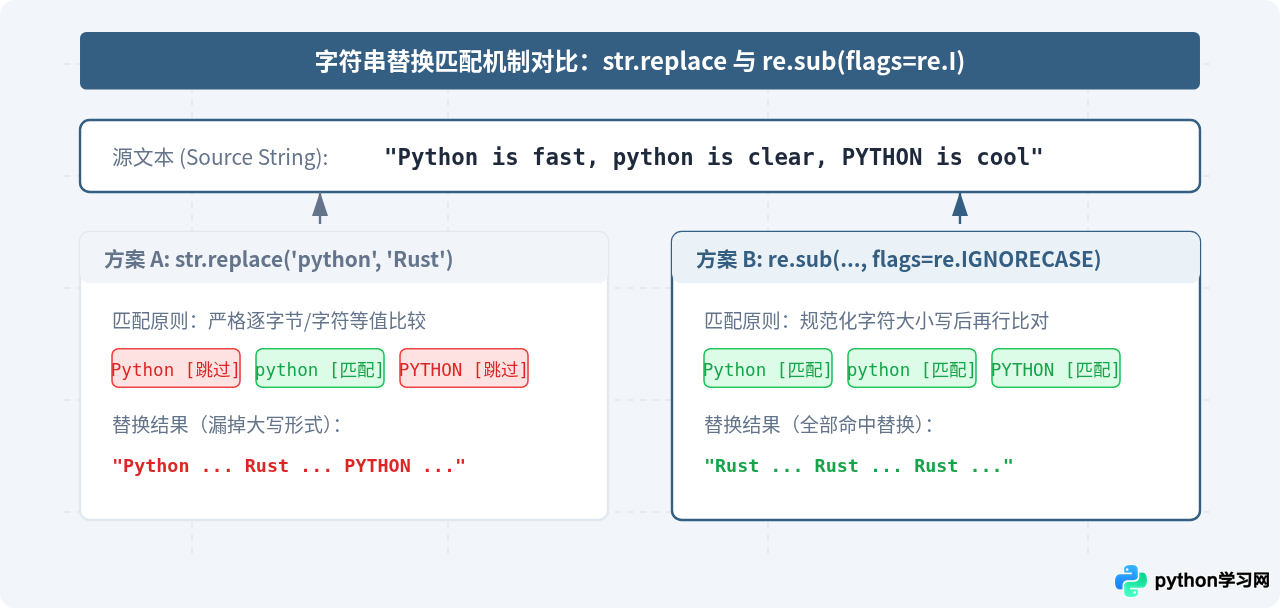Image resolution: width=1280 pixels, height=608 pixels.
Task: Click the green result "Rust ... Rust ... Rust ..."
Action: coord(859,466)
